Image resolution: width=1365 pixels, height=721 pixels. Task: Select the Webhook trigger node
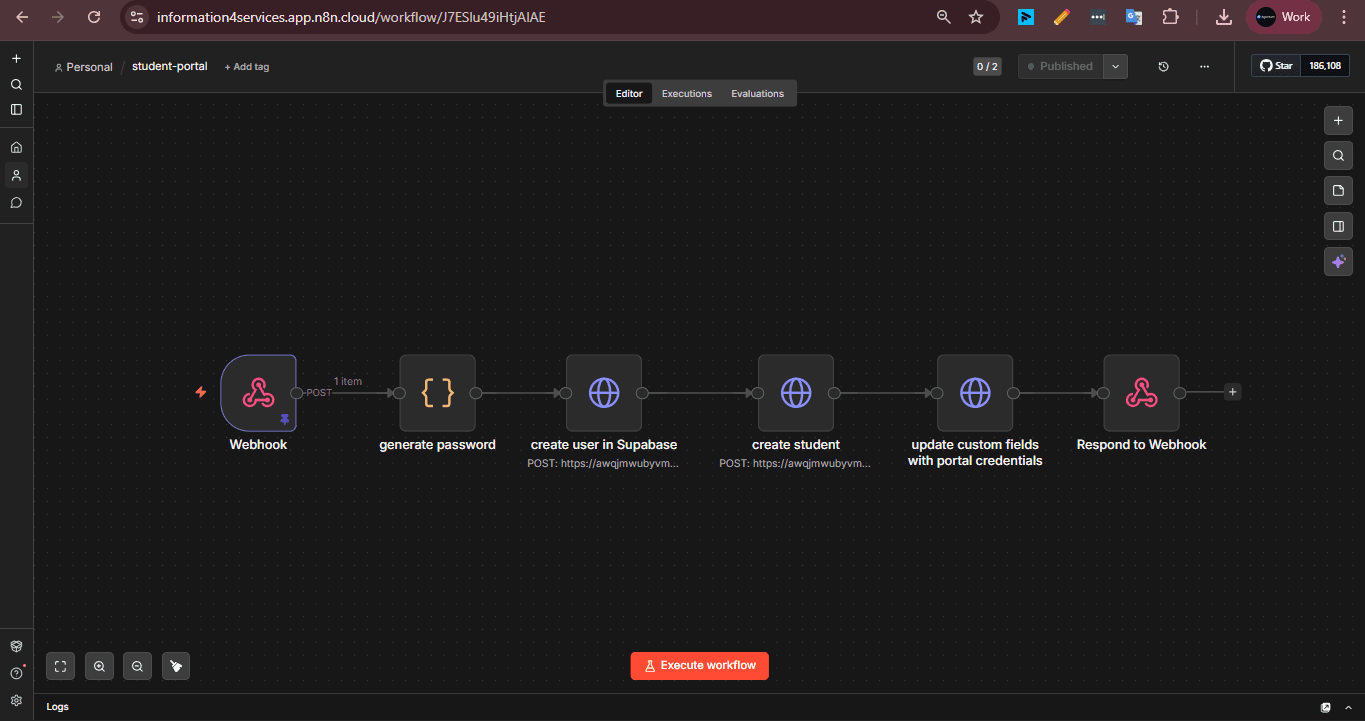click(259, 393)
